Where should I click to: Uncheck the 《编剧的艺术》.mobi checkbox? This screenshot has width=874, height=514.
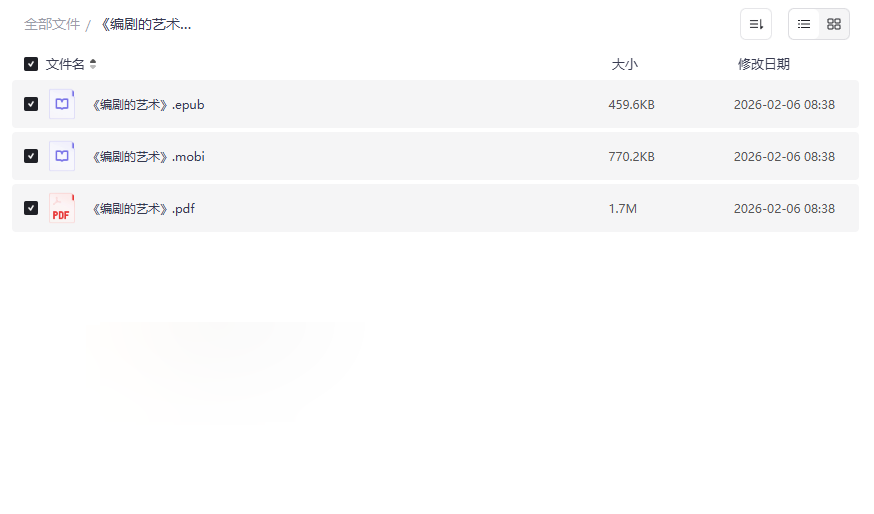(31, 156)
